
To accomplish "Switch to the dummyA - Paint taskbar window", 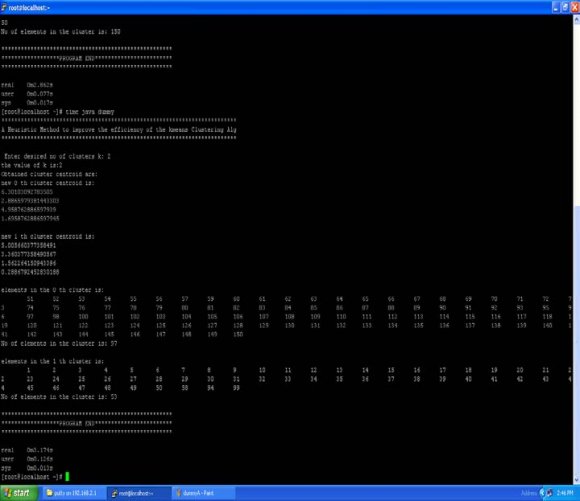I will pos(203,493).
